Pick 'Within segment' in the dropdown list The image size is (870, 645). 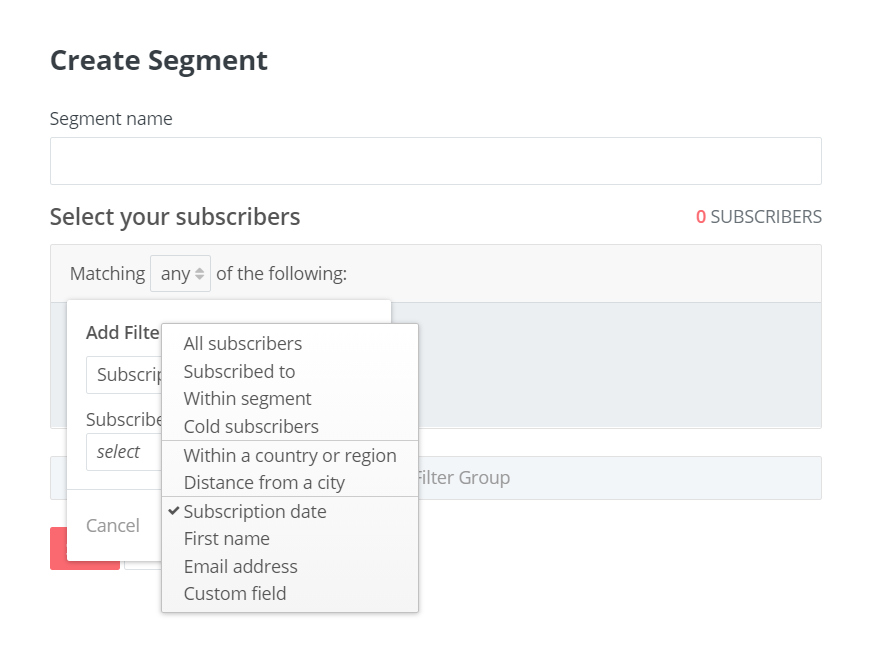pyautogui.click(x=248, y=399)
